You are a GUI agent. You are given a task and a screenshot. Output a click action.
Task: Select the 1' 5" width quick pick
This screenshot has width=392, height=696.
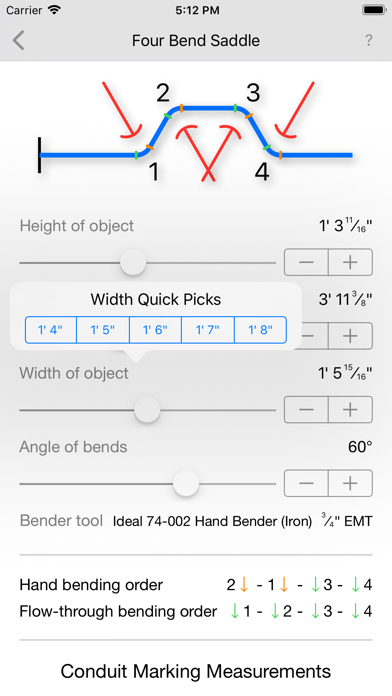coord(103,330)
